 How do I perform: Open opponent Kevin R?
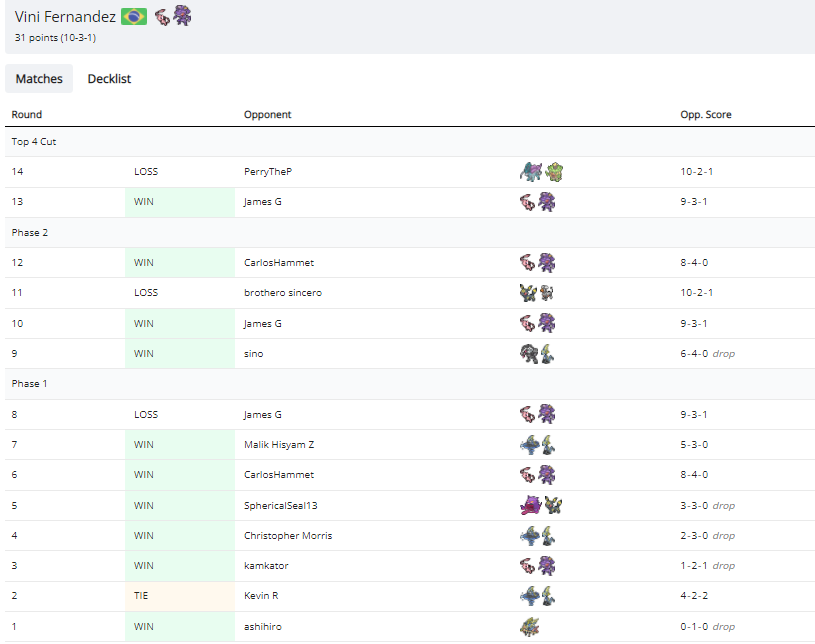pyautogui.click(x=261, y=596)
